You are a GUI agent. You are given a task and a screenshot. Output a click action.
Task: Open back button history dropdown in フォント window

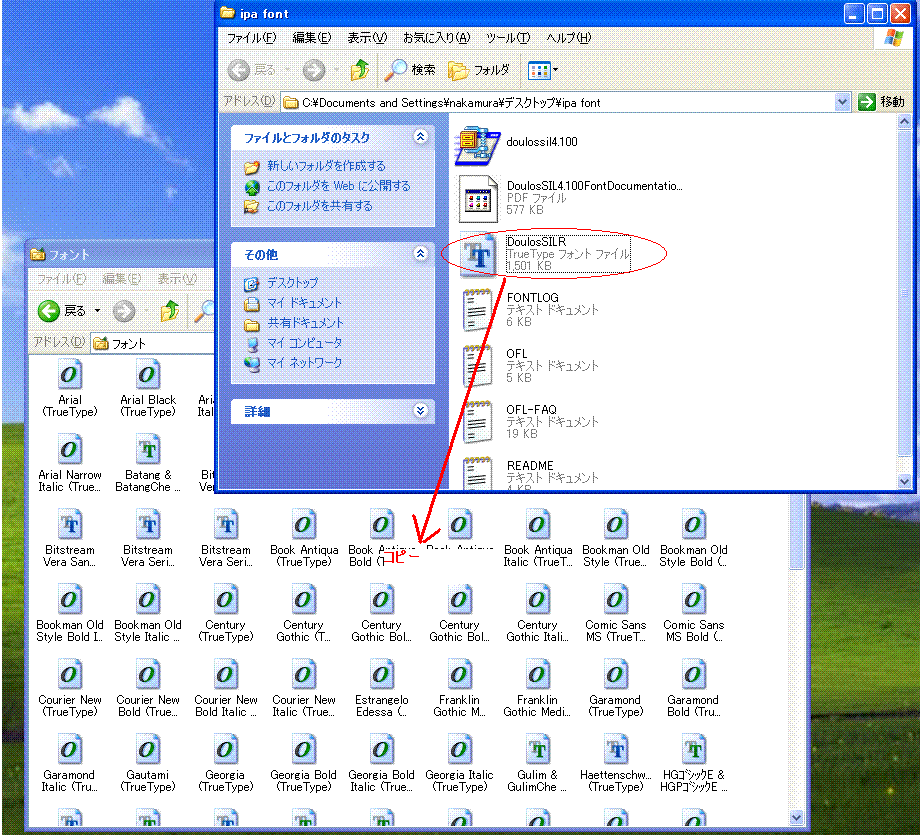point(98,310)
